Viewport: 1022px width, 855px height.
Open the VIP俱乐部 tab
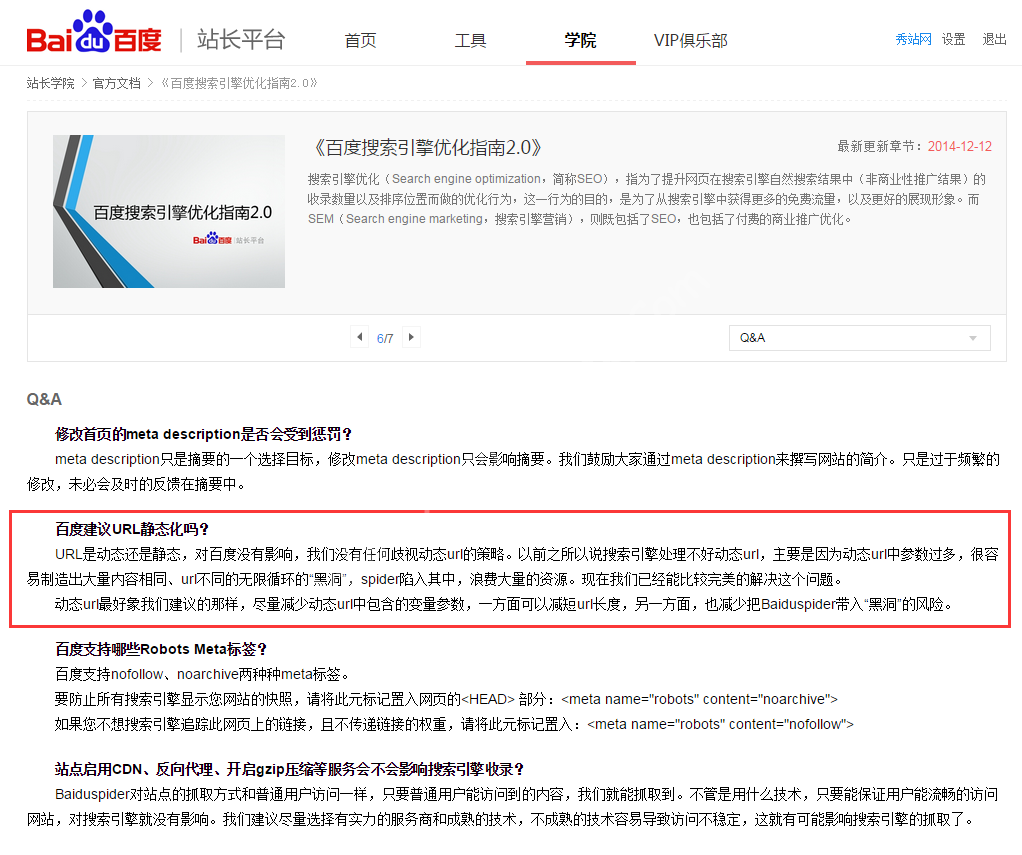click(690, 40)
